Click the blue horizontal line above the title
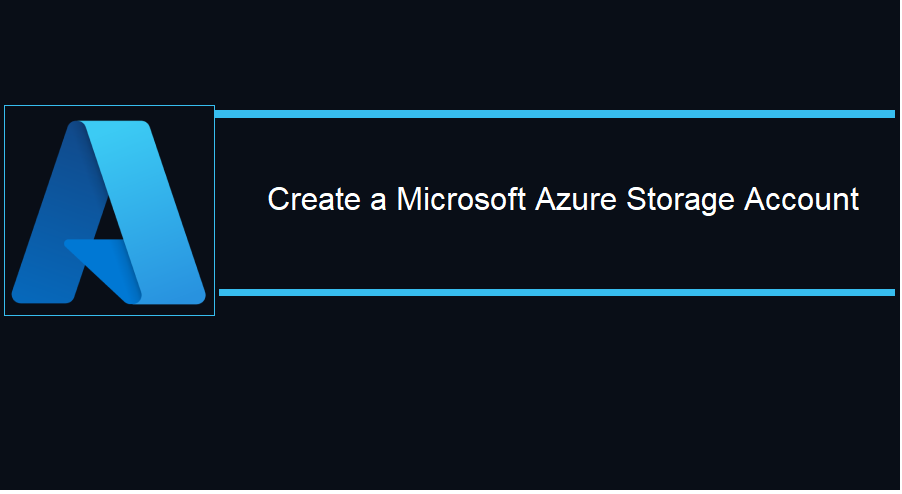The height and width of the screenshot is (494, 902). tap(555, 114)
